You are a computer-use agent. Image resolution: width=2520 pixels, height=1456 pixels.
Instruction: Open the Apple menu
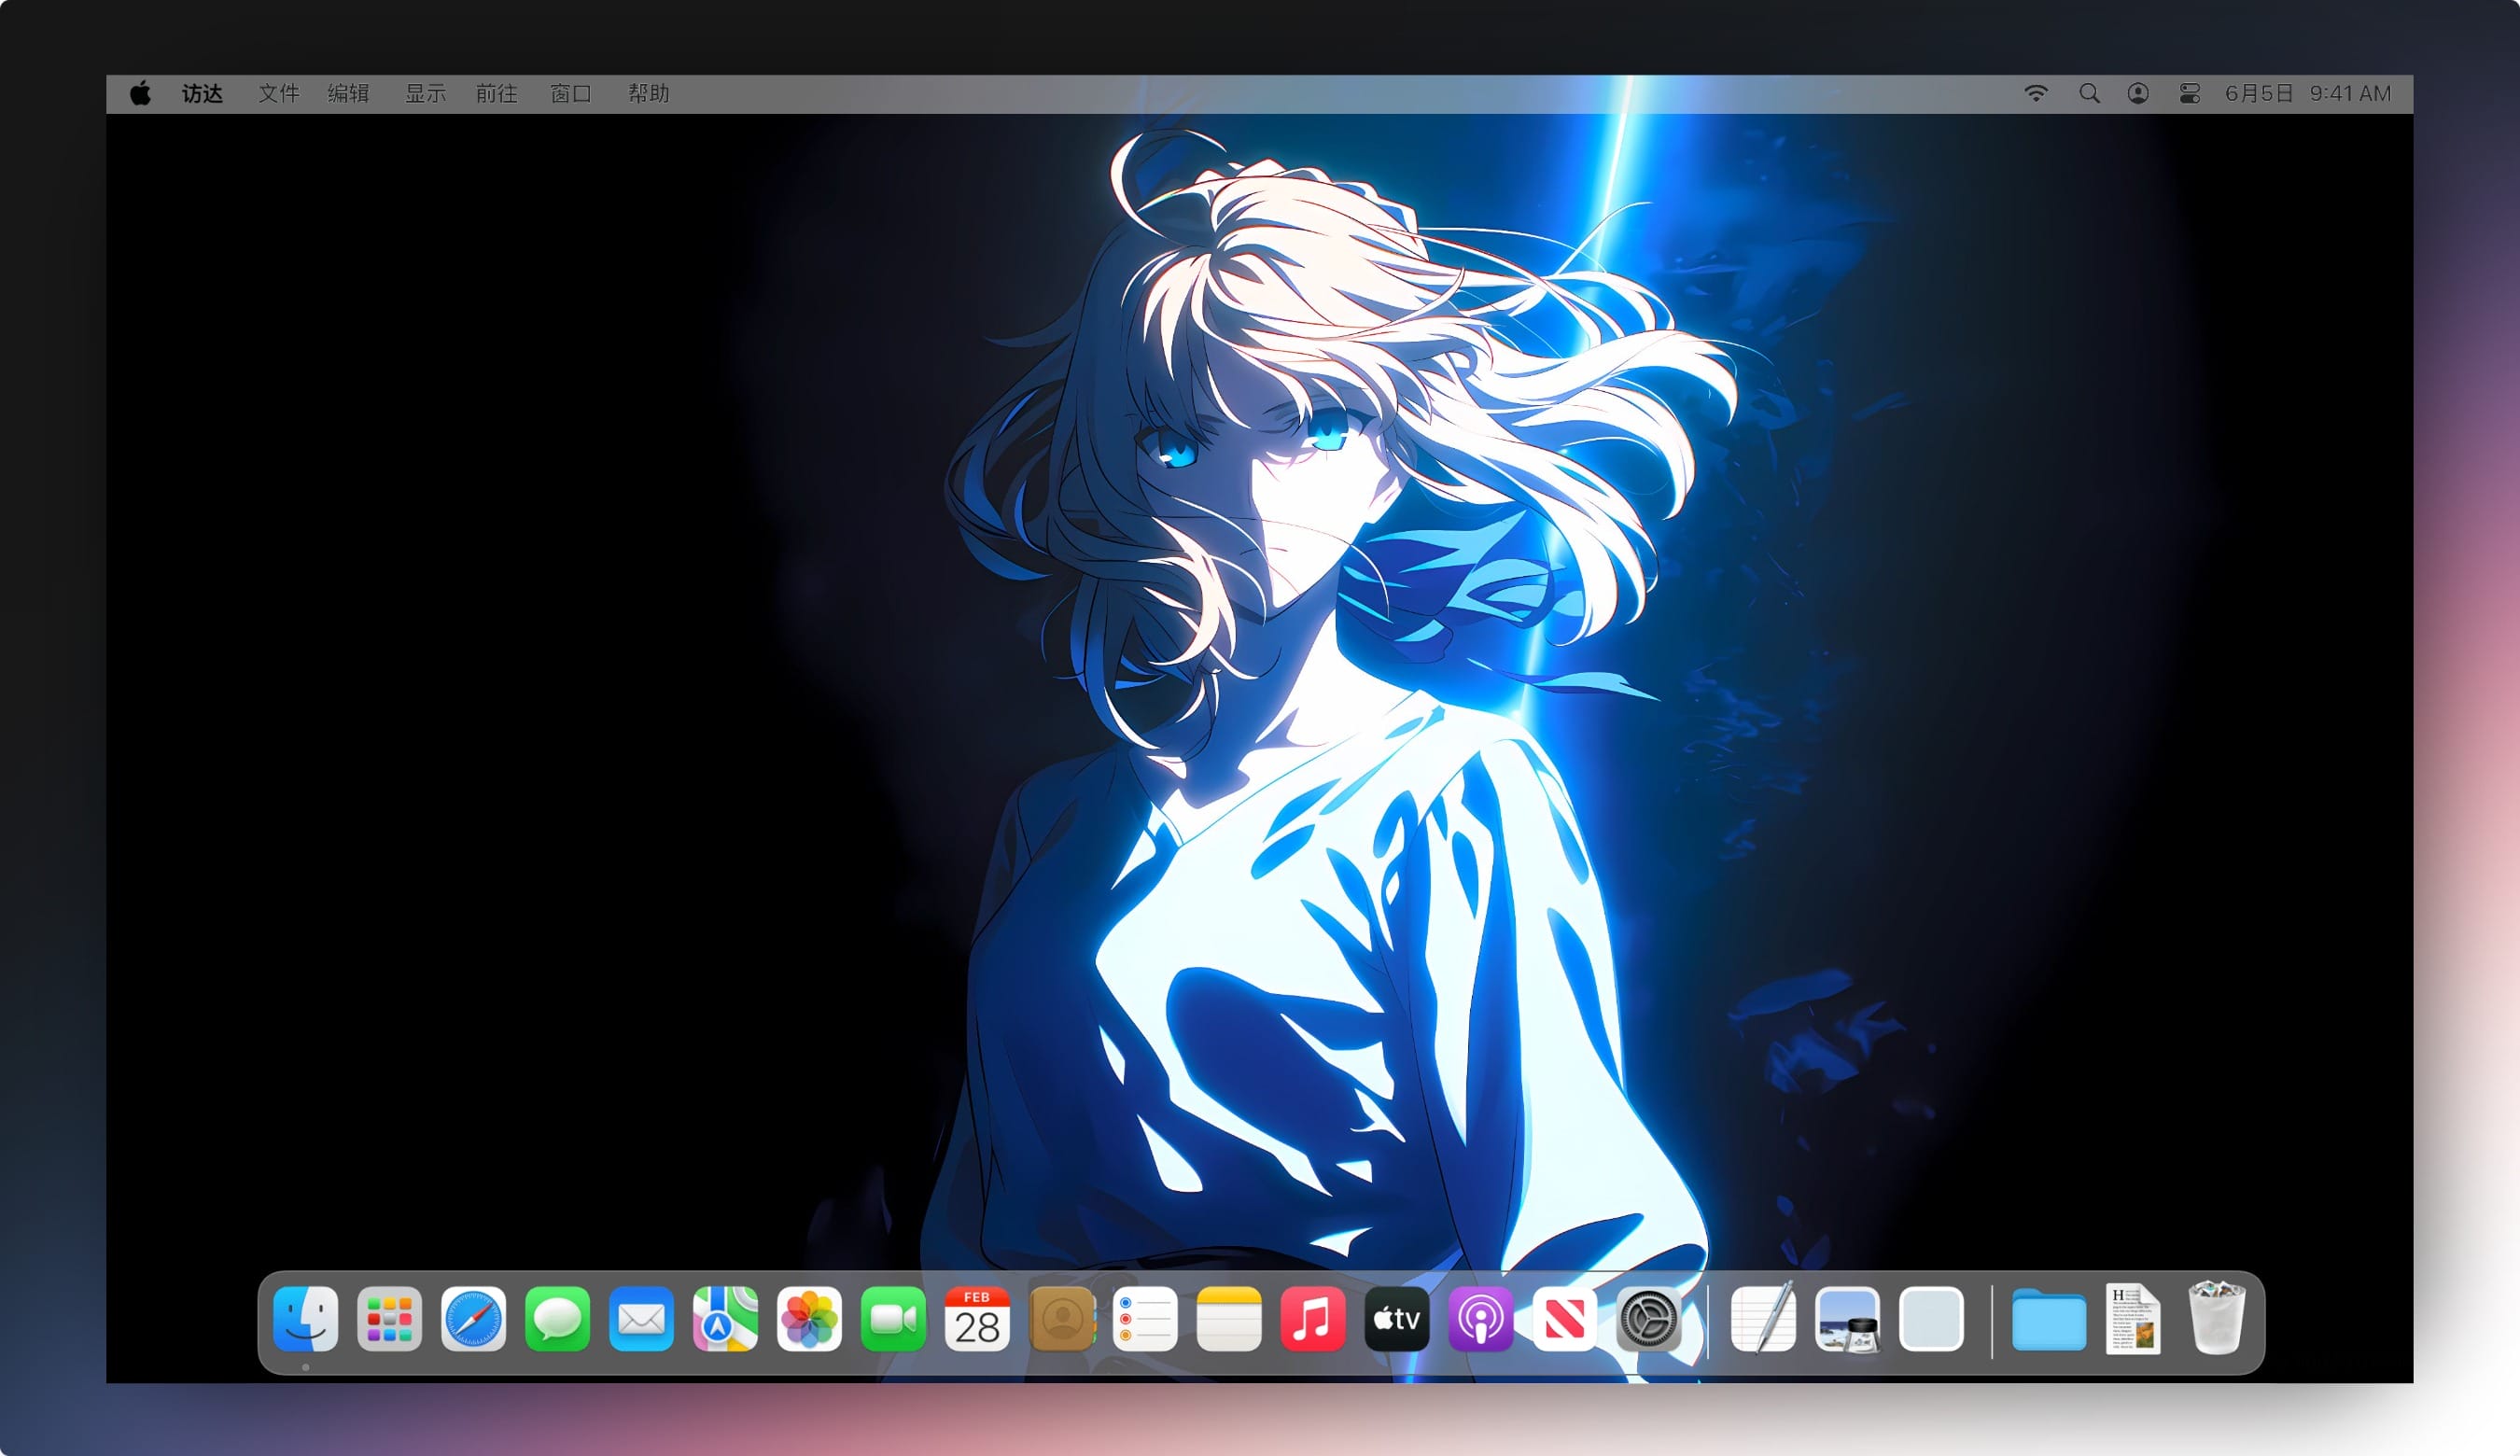pos(140,93)
